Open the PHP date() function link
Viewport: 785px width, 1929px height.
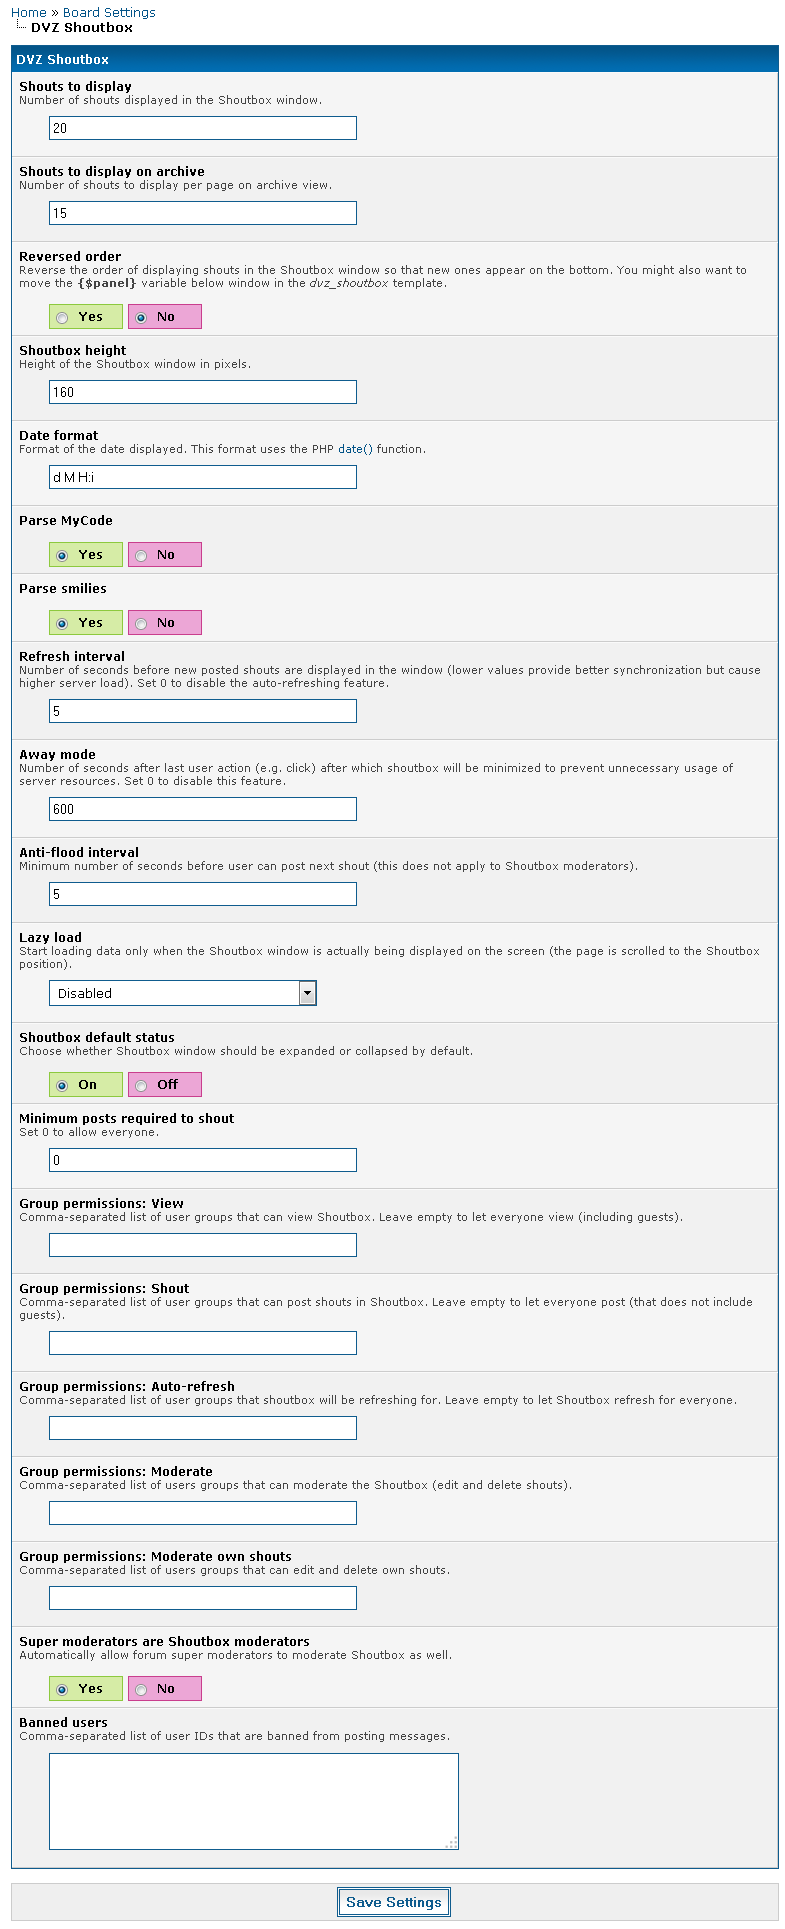click(x=355, y=449)
